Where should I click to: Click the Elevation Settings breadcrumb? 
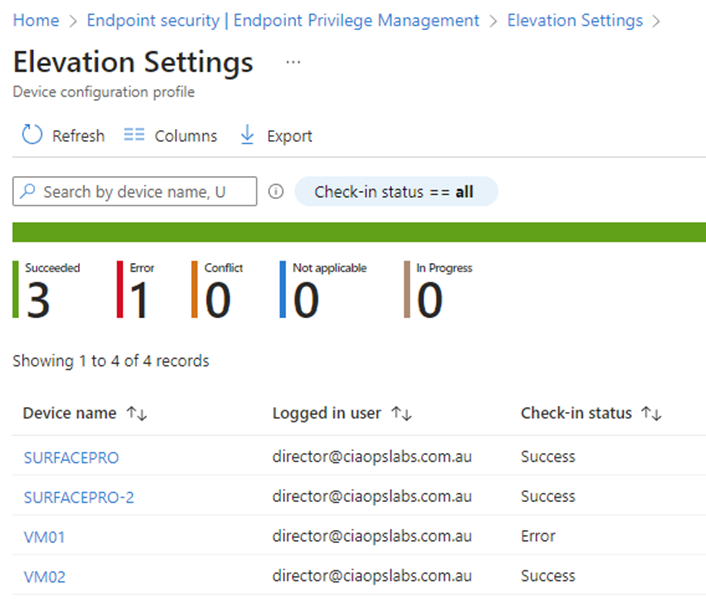coord(575,20)
